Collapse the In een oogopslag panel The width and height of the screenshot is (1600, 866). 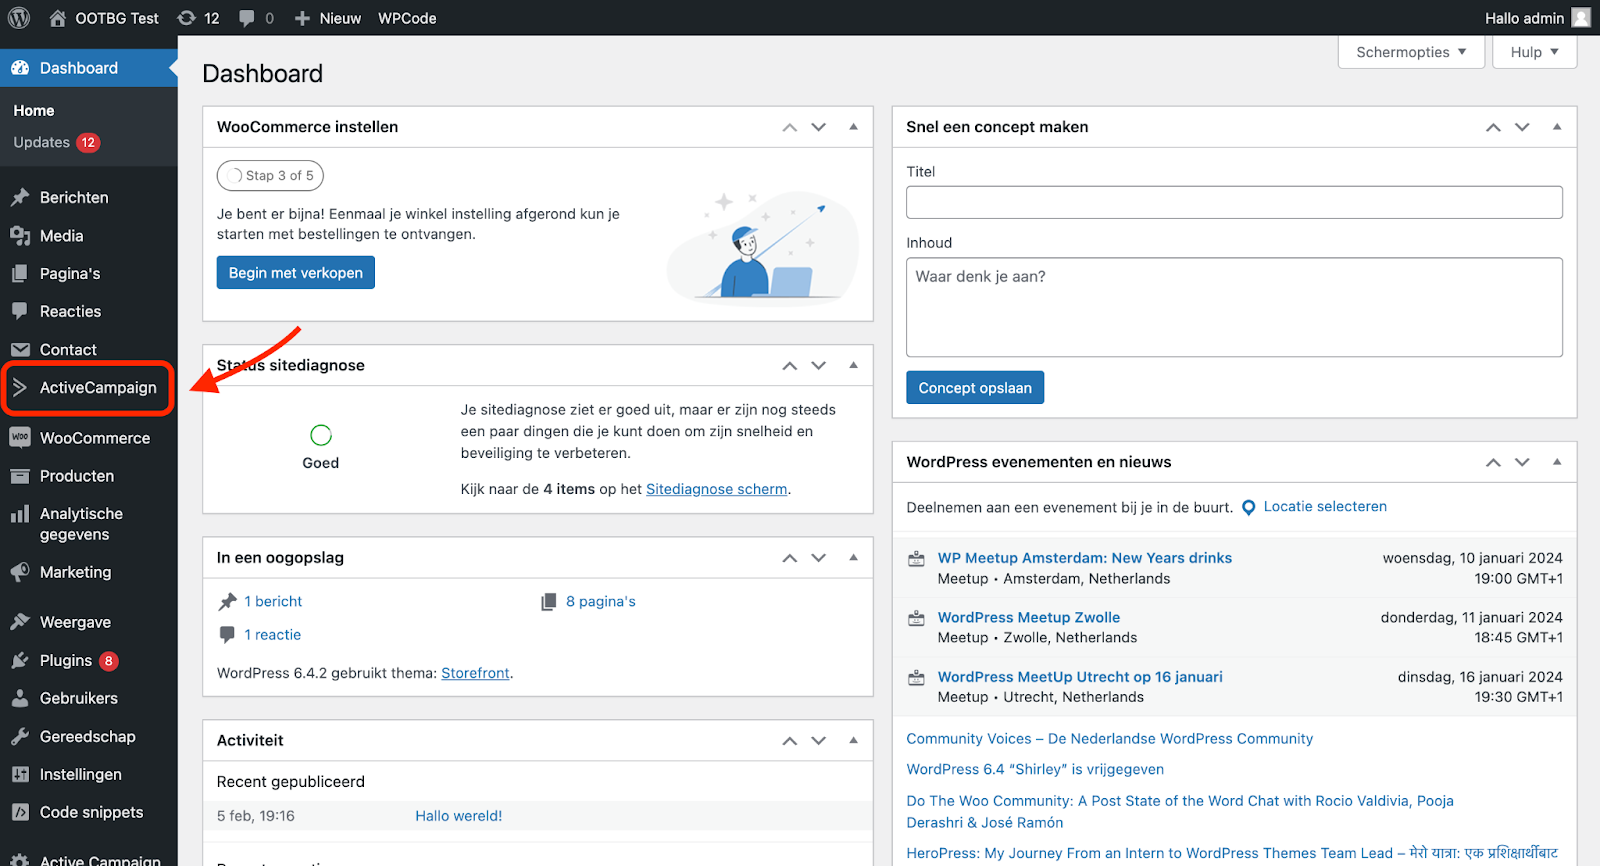point(853,557)
